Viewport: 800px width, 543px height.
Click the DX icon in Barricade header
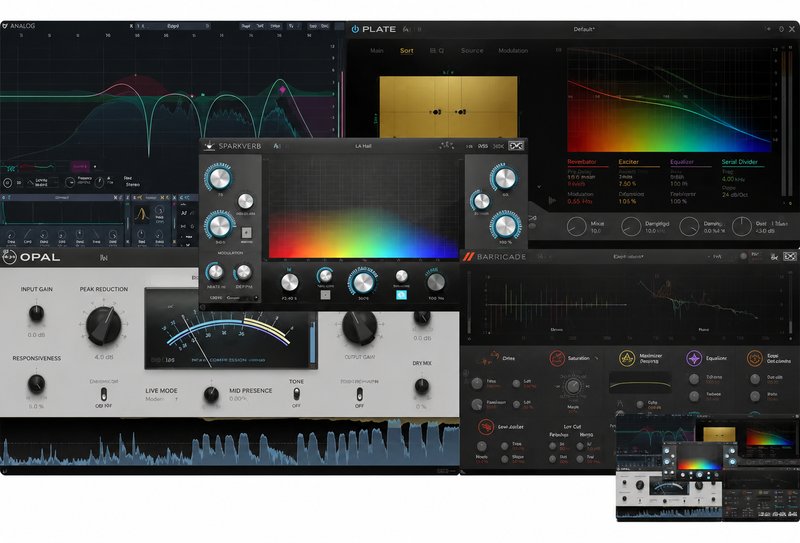tap(790, 257)
